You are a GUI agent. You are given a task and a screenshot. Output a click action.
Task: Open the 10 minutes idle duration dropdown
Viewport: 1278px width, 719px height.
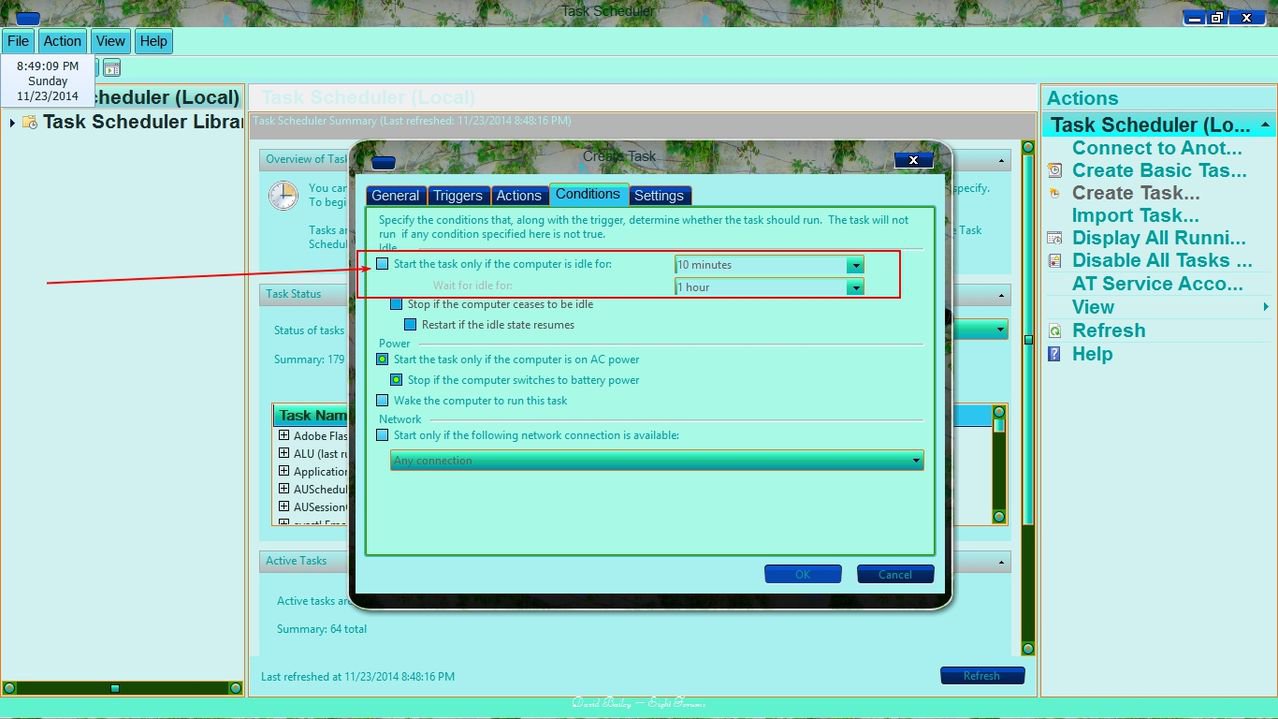tap(855, 265)
